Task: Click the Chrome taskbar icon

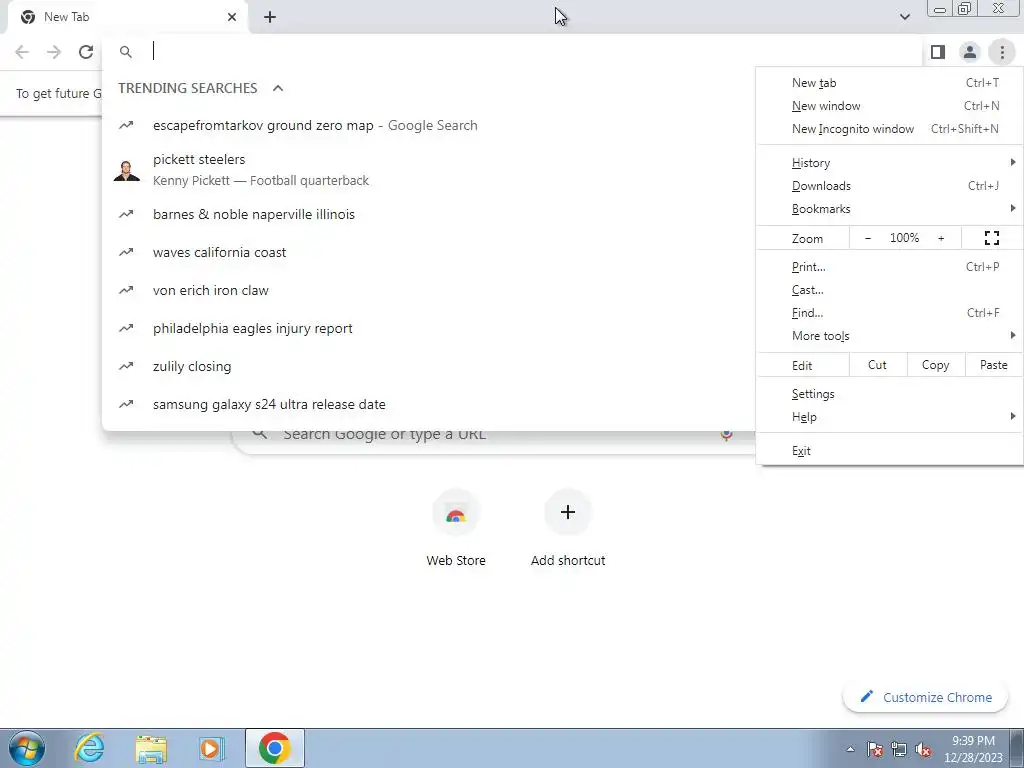Action: (275, 748)
